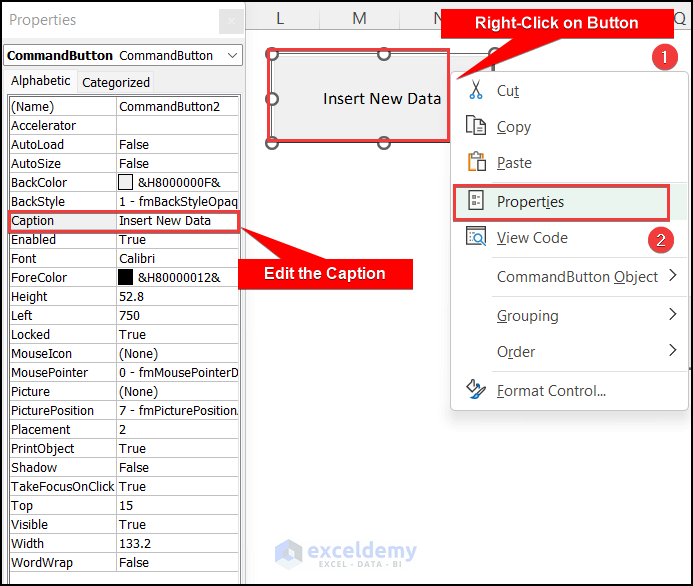Click the Placement value 2
Image resolution: width=693 pixels, height=586 pixels.
[x=178, y=430]
